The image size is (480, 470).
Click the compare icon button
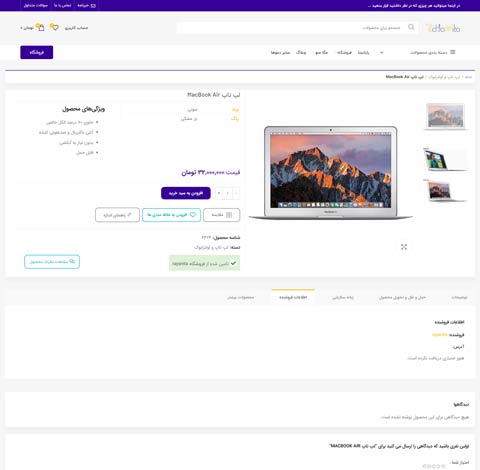221,215
